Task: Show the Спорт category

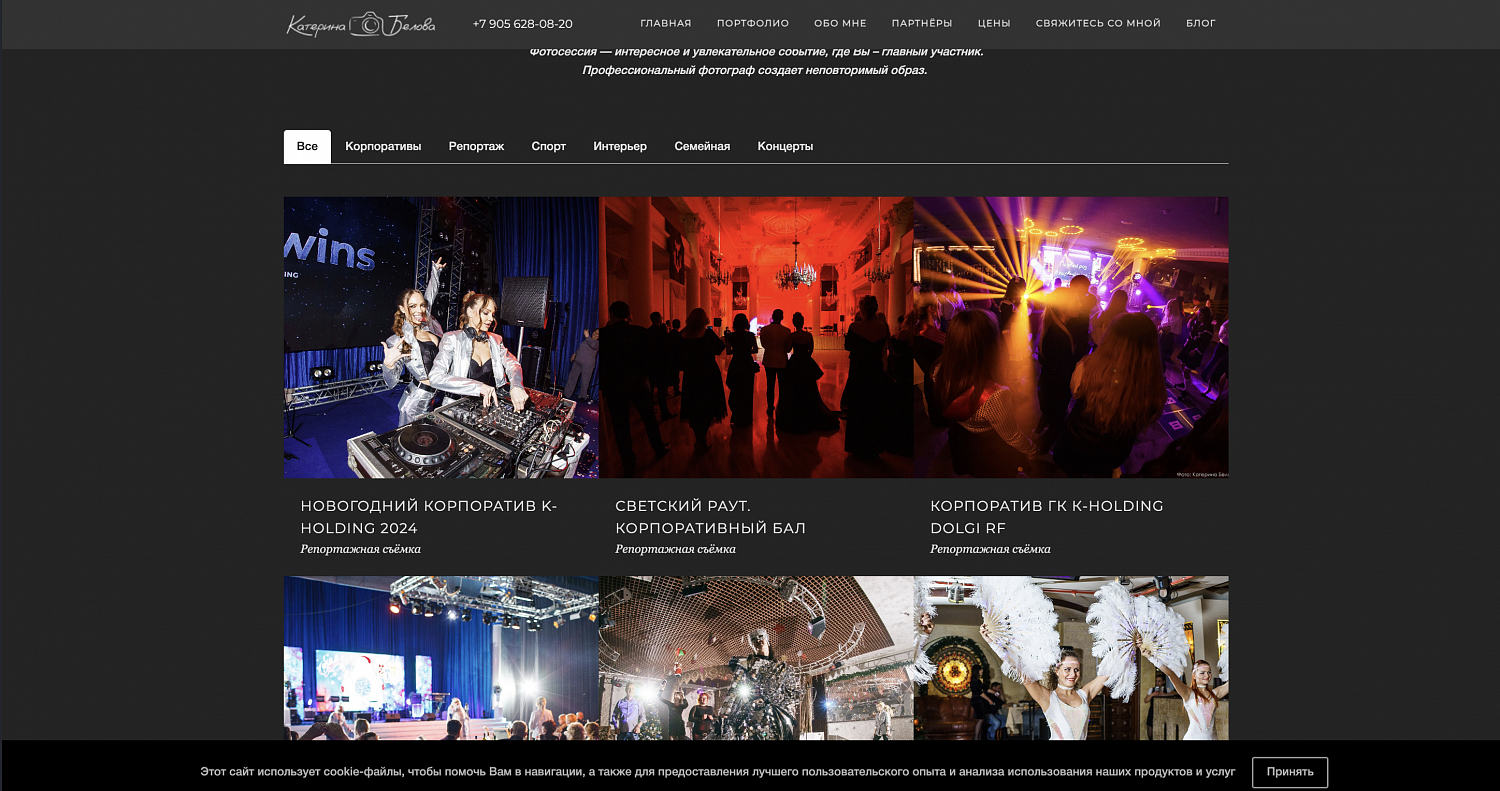Action: tap(548, 146)
